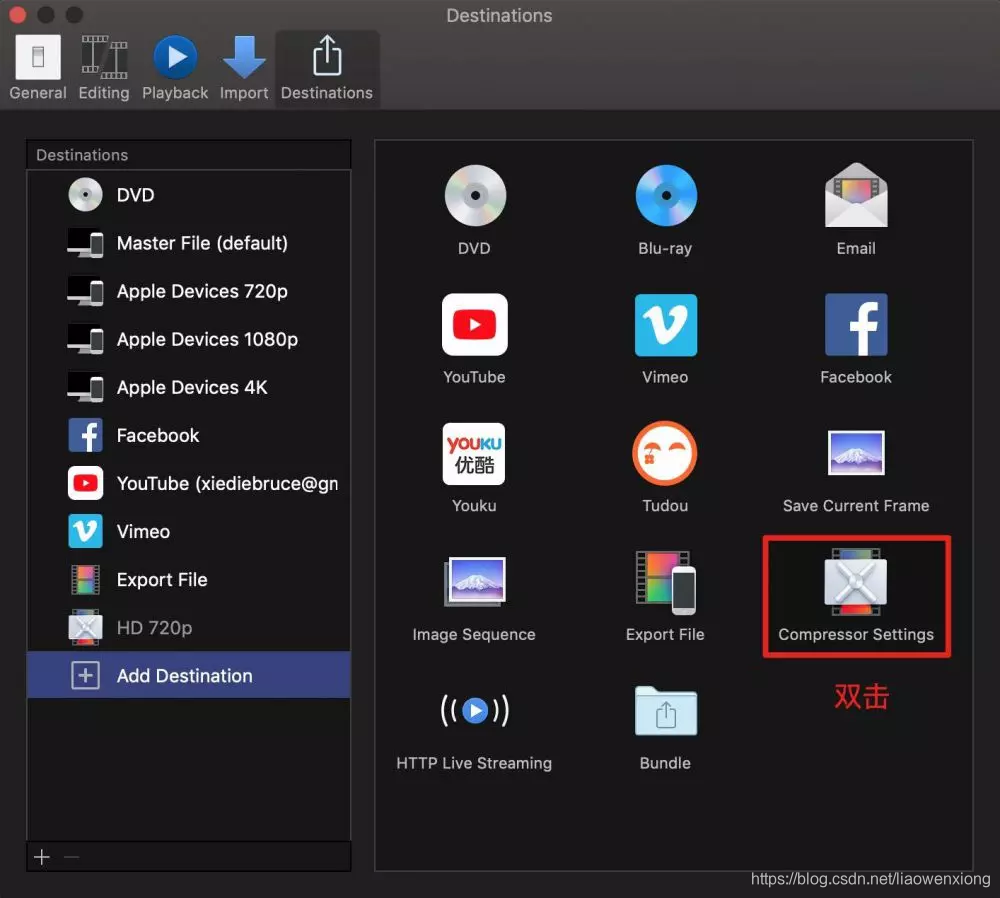The height and width of the screenshot is (898, 1000).
Task: Select the YouTube icon in the grid
Action: pyautogui.click(x=474, y=325)
